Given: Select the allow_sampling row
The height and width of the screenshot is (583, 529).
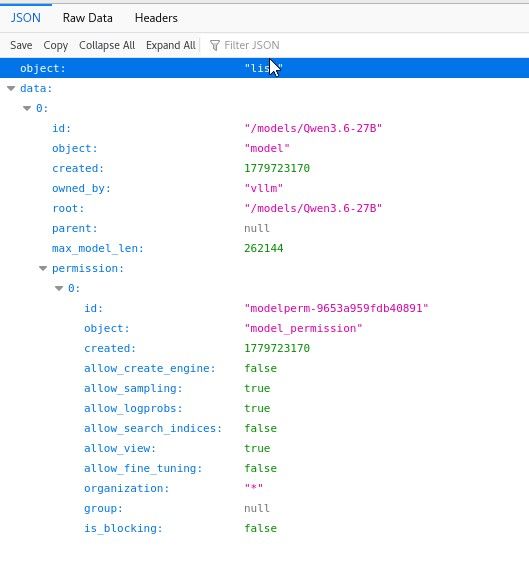Looking at the screenshot, I should [264, 389].
